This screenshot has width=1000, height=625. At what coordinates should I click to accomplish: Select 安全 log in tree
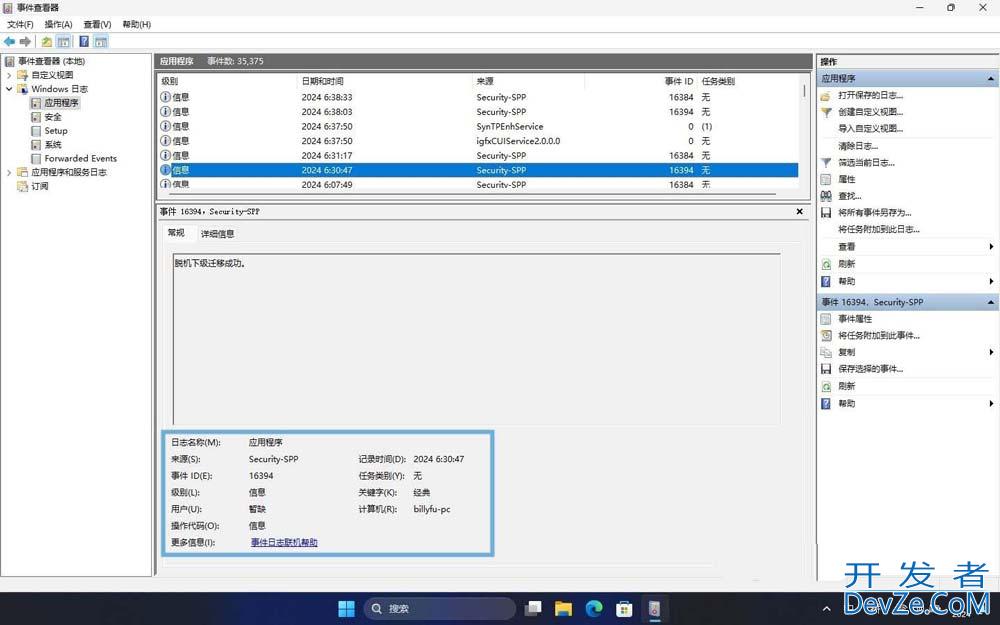pos(53,117)
